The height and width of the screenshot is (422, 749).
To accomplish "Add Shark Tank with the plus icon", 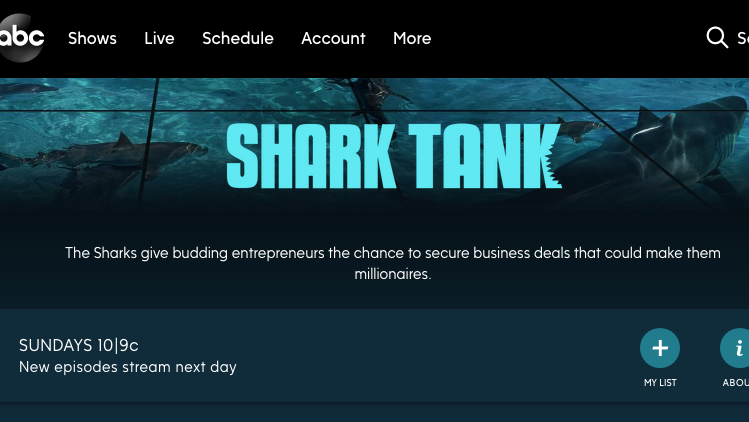I will coord(660,348).
